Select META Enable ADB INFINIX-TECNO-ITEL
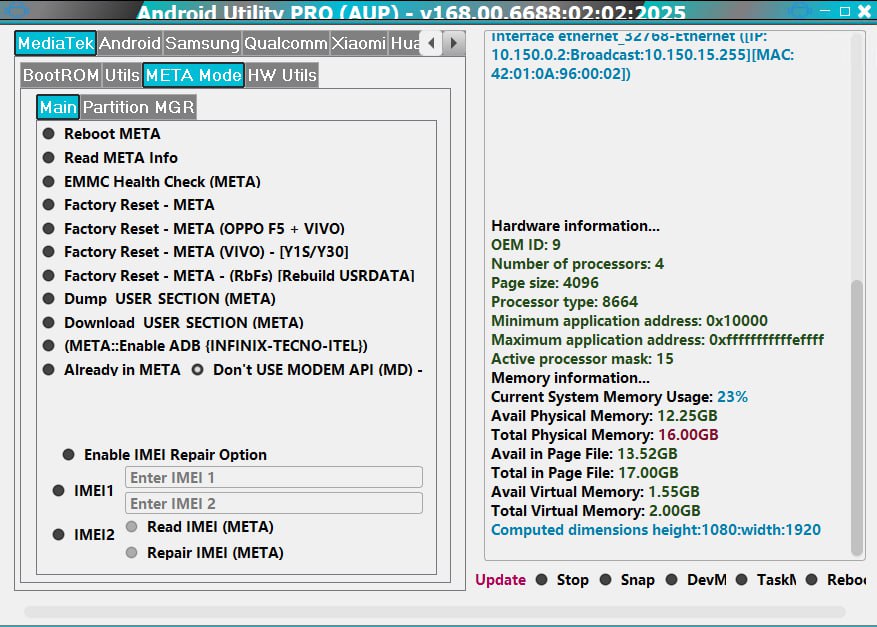The image size is (877, 627). (x=205, y=346)
